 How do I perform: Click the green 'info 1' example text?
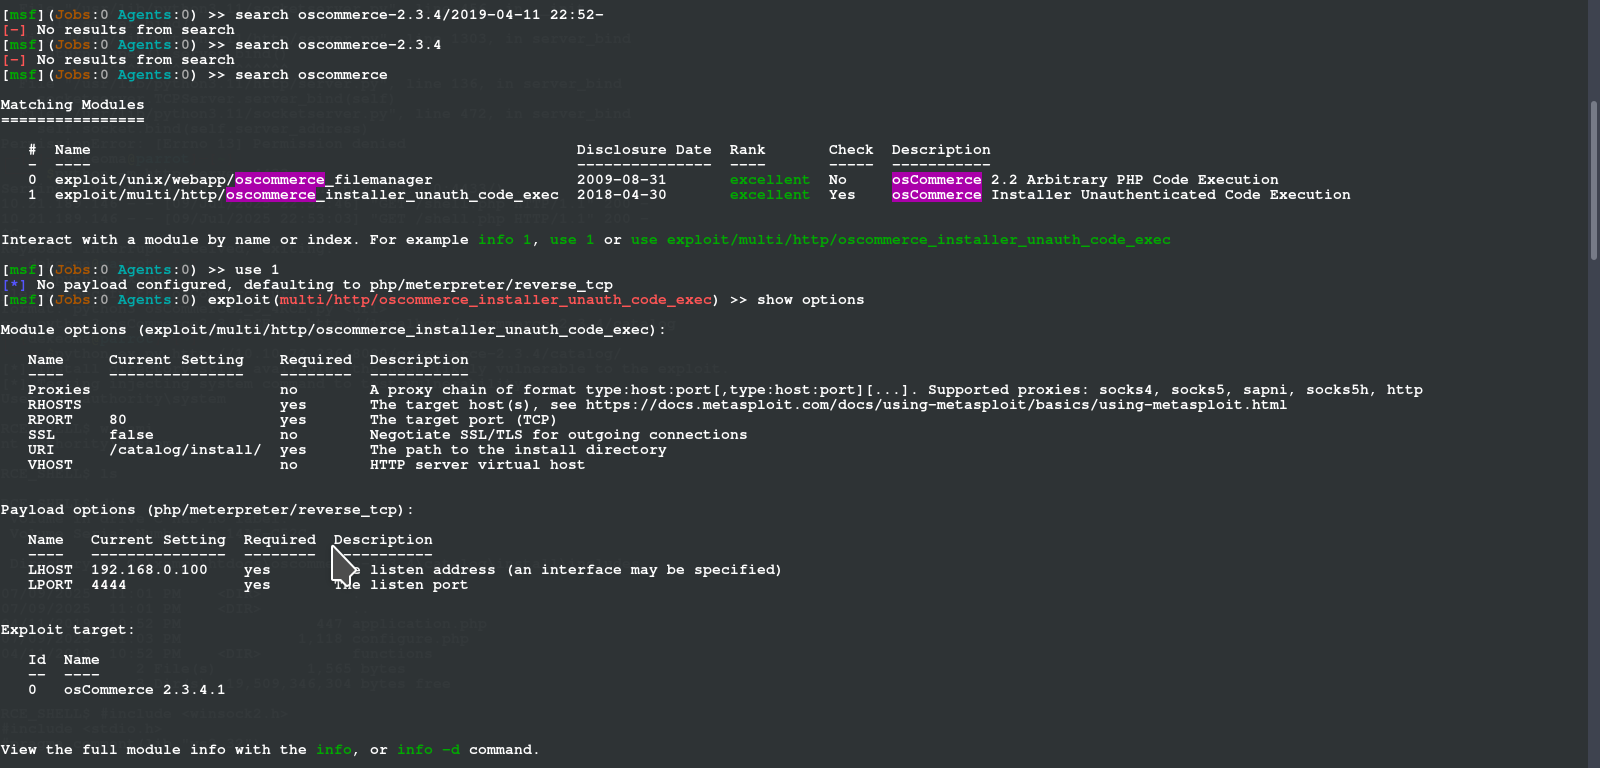pos(505,240)
